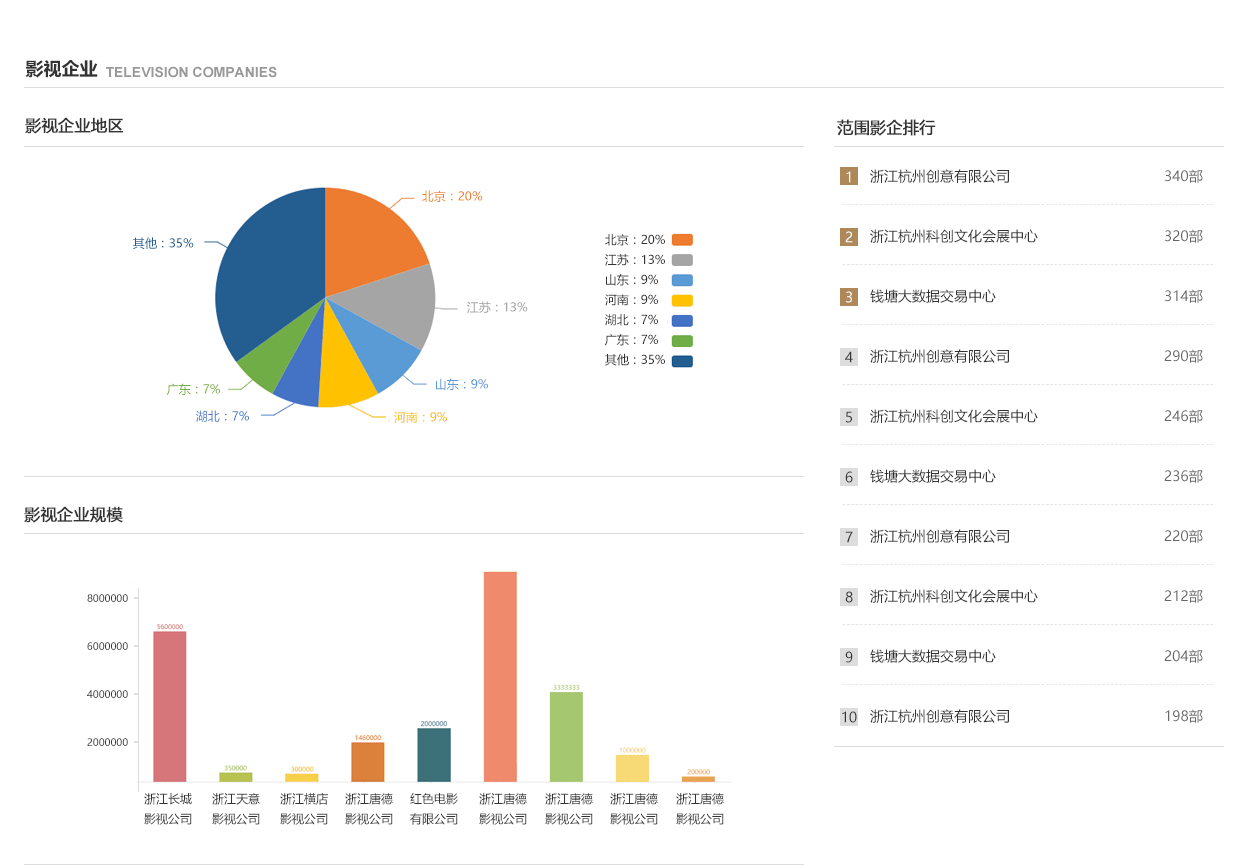The height and width of the screenshot is (865, 1252).
Task: Select the 湖北：7% legend entry text
Action: click(x=631, y=320)
